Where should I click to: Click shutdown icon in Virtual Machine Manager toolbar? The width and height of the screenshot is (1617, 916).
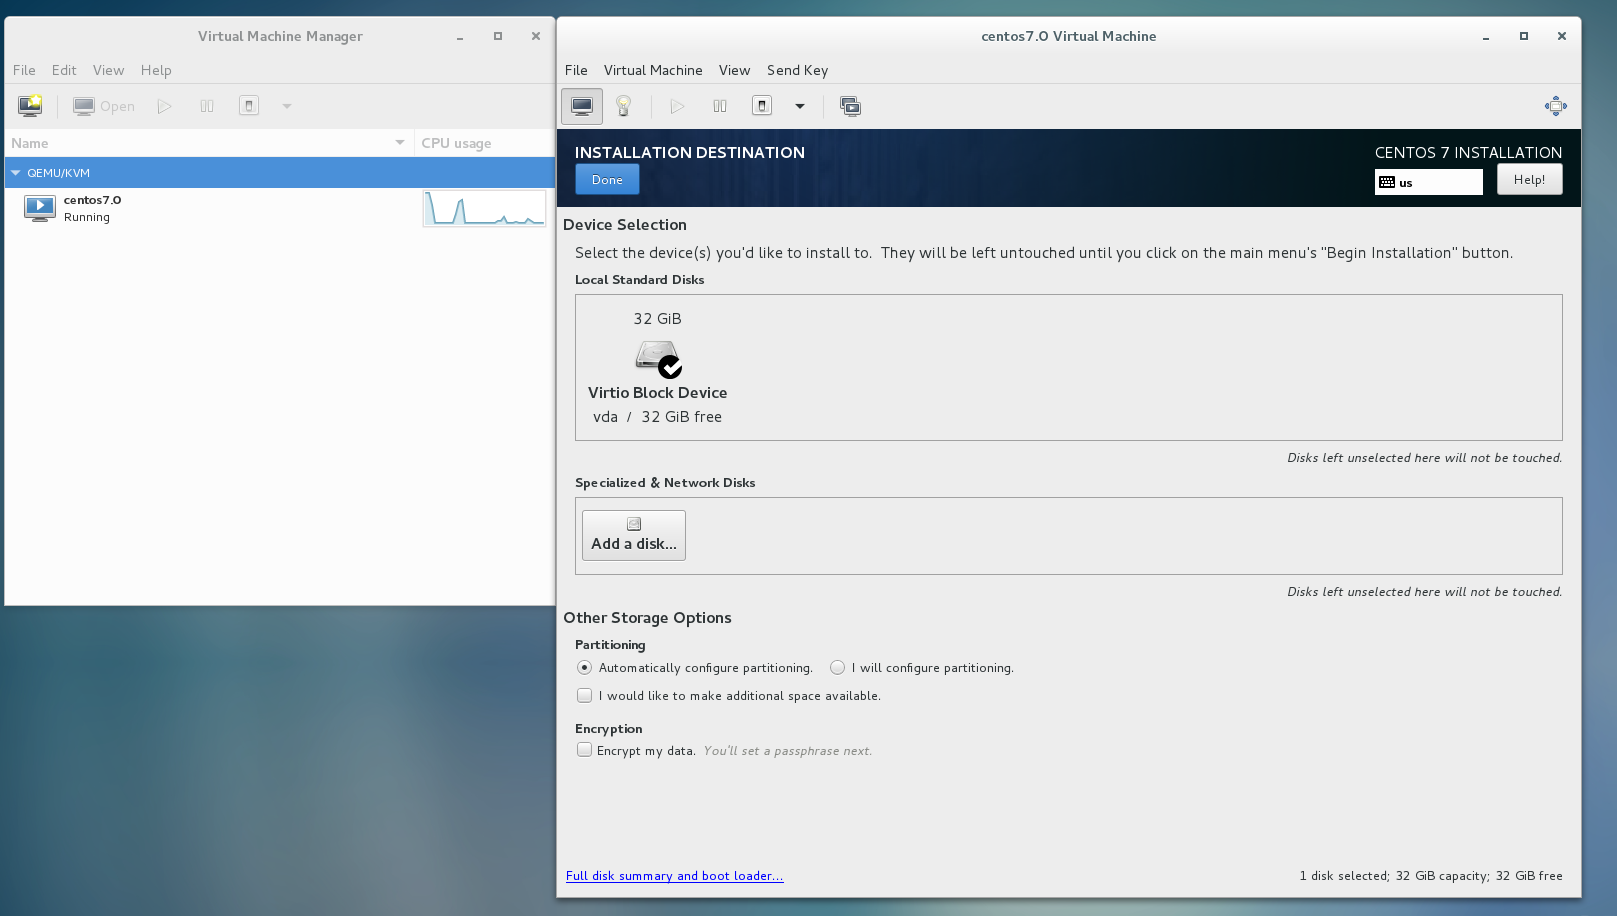pos(249,106)
